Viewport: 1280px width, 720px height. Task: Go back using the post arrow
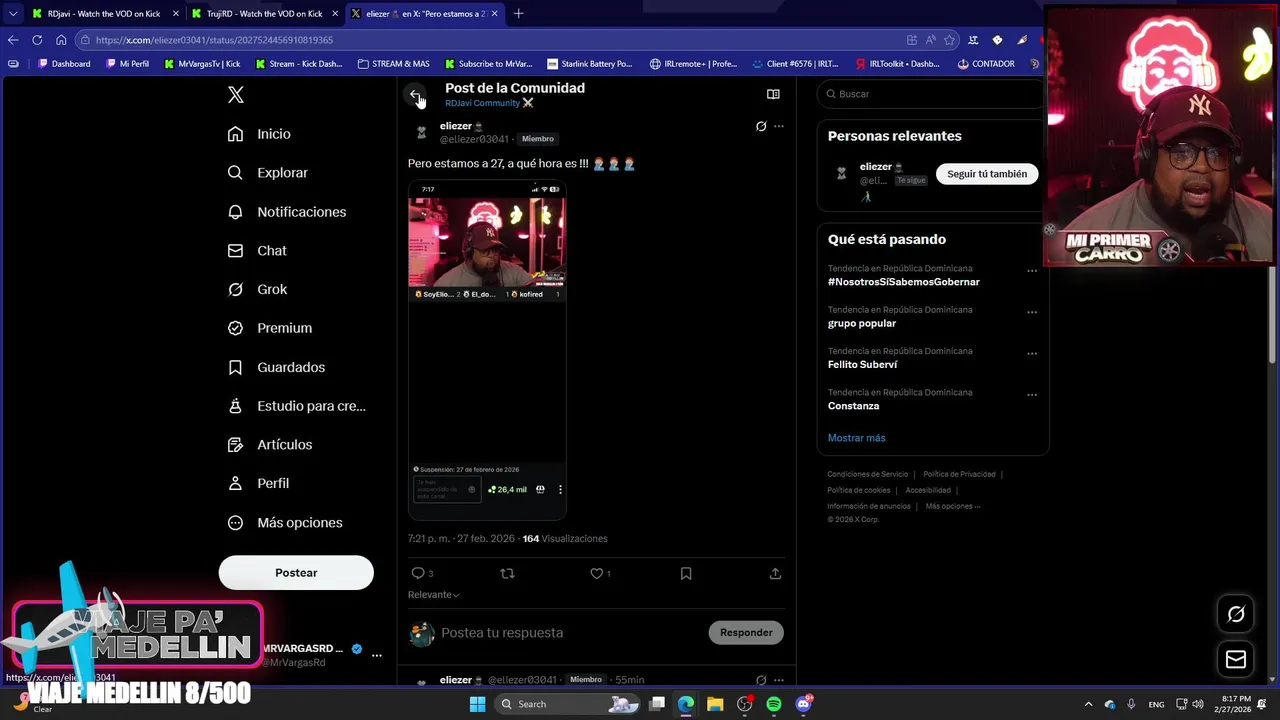click(x=415, y=95)
